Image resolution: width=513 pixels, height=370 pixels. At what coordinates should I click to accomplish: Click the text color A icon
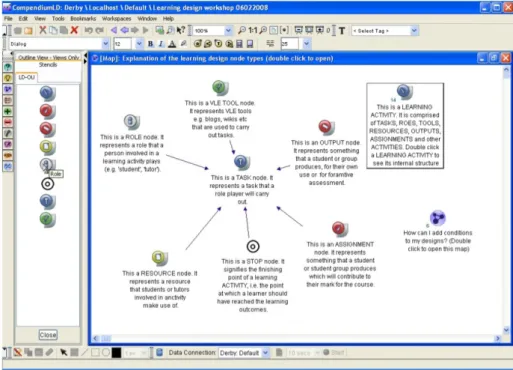pyautogui.click(x=172, y=44)
